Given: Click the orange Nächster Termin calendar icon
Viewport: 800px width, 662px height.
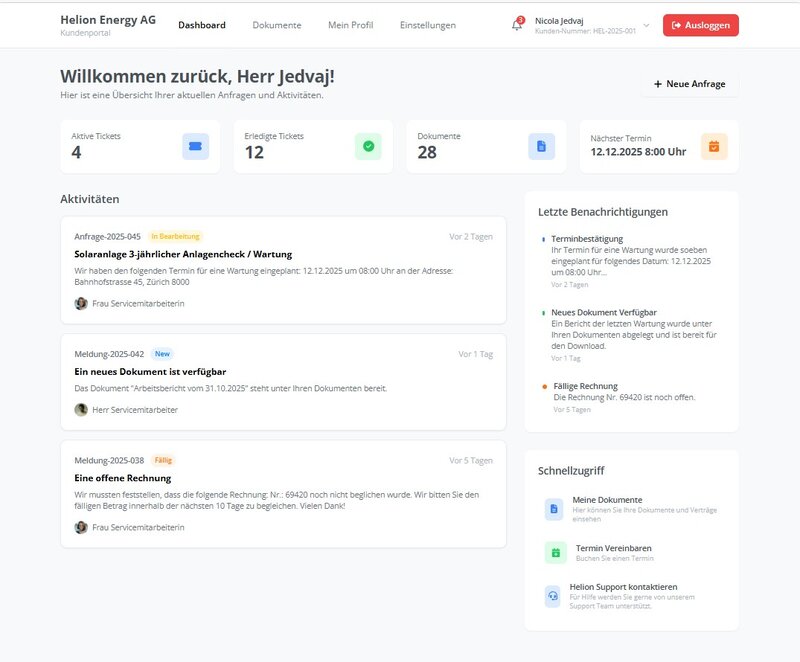Looking at the screenshot, I should pos(714,147).
